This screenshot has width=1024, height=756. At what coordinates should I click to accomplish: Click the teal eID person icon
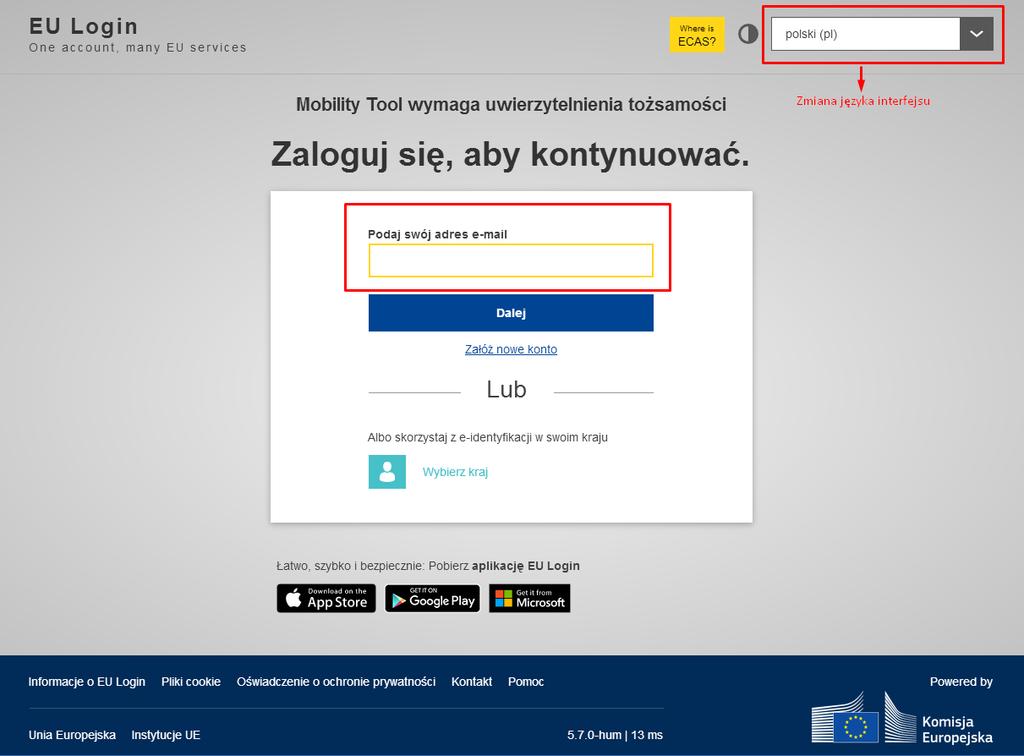click(x=387, y=471)
